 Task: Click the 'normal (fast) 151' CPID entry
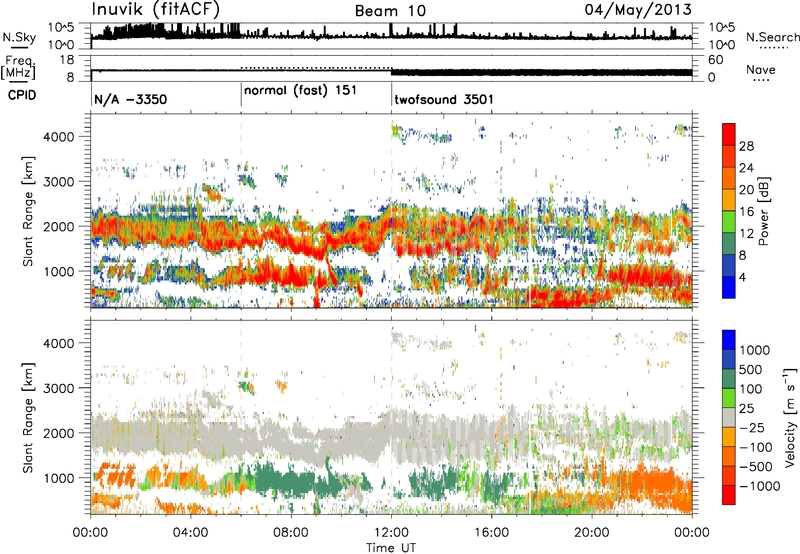click(x=301, y=91)
